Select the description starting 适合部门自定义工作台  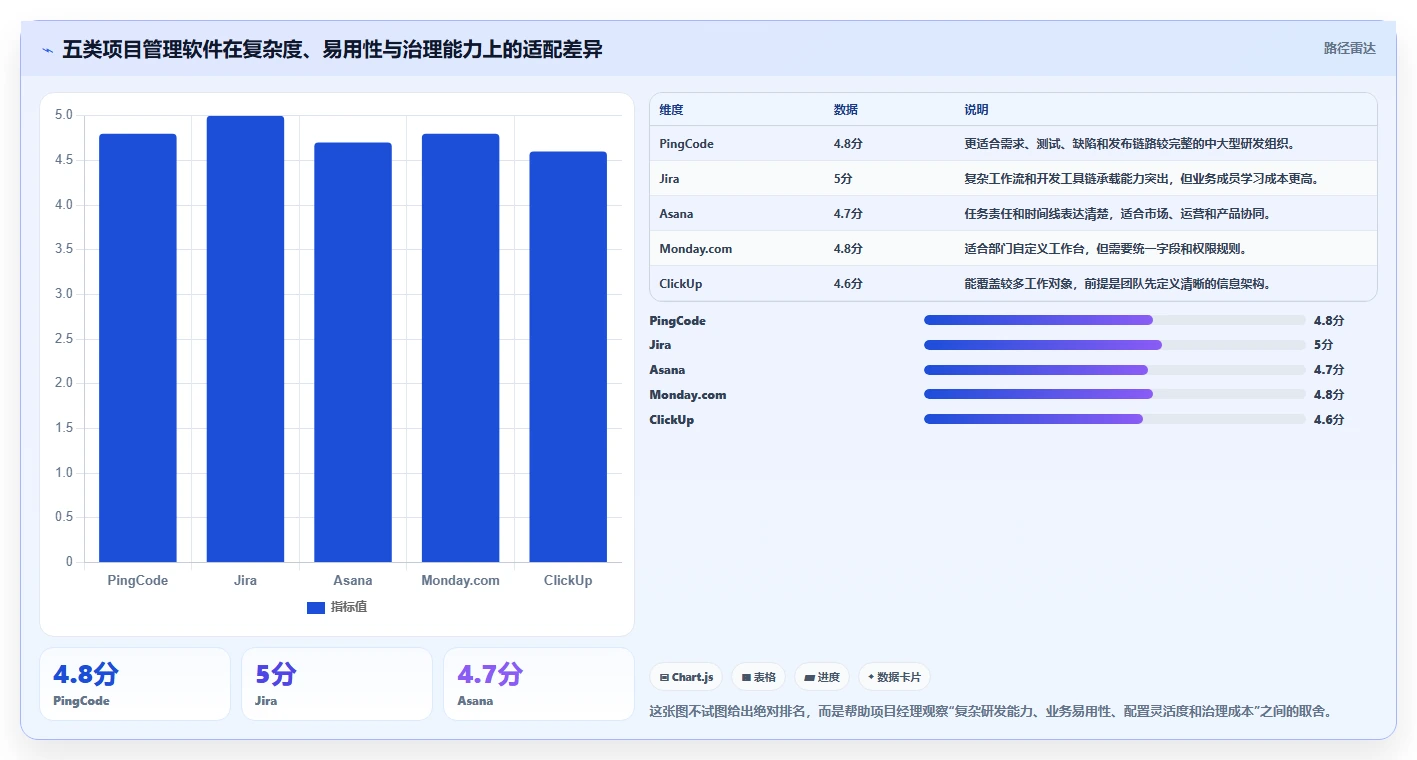(1105, 249)
